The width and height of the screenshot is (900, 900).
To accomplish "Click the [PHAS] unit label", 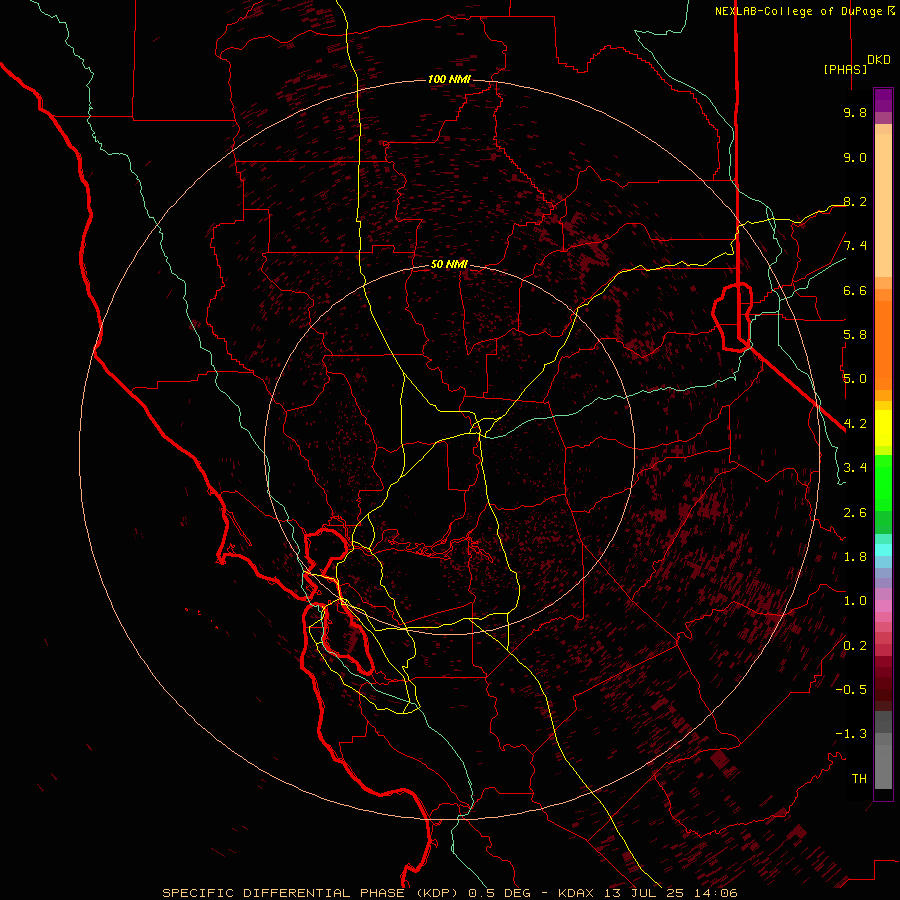I will (845, 69).
